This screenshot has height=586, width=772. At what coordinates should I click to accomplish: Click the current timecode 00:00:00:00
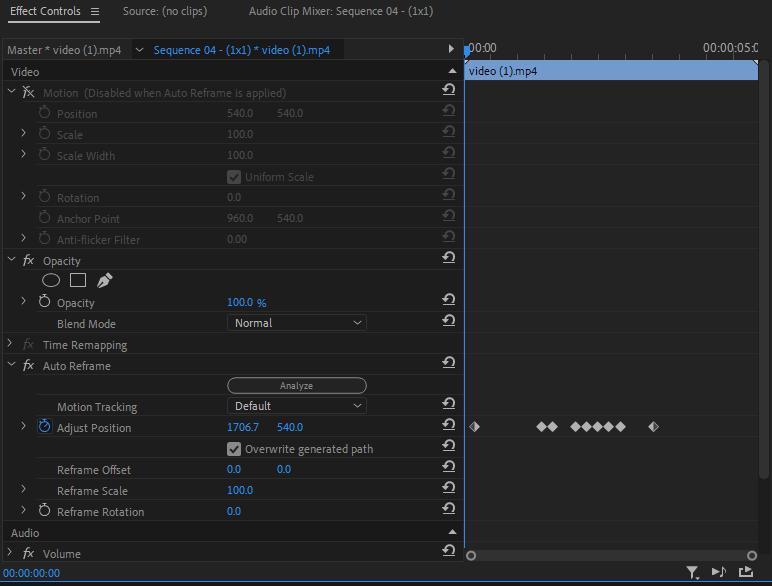pyautogui.click(x=32, y=573)
